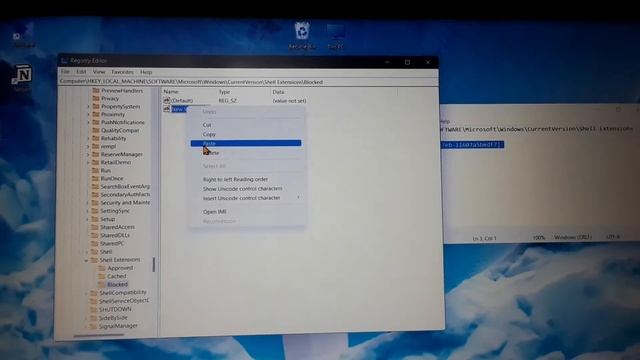Click the tree pane horizontal scrollbar
The image size is (640, 360).
pos(99,335)
